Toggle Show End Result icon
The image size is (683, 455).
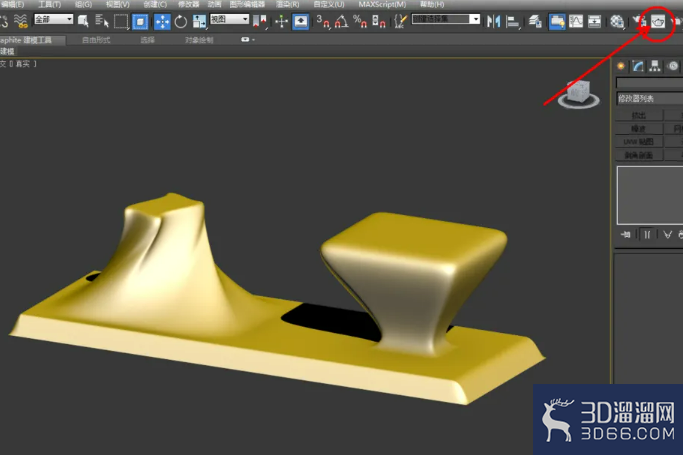(x=647, y=235)
